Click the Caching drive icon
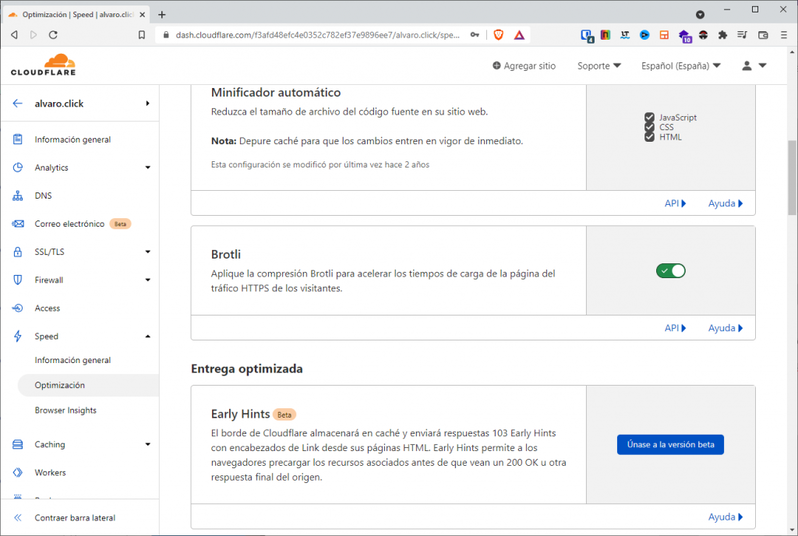This screenshot has height=536, width=798. [x=17, y=444]
